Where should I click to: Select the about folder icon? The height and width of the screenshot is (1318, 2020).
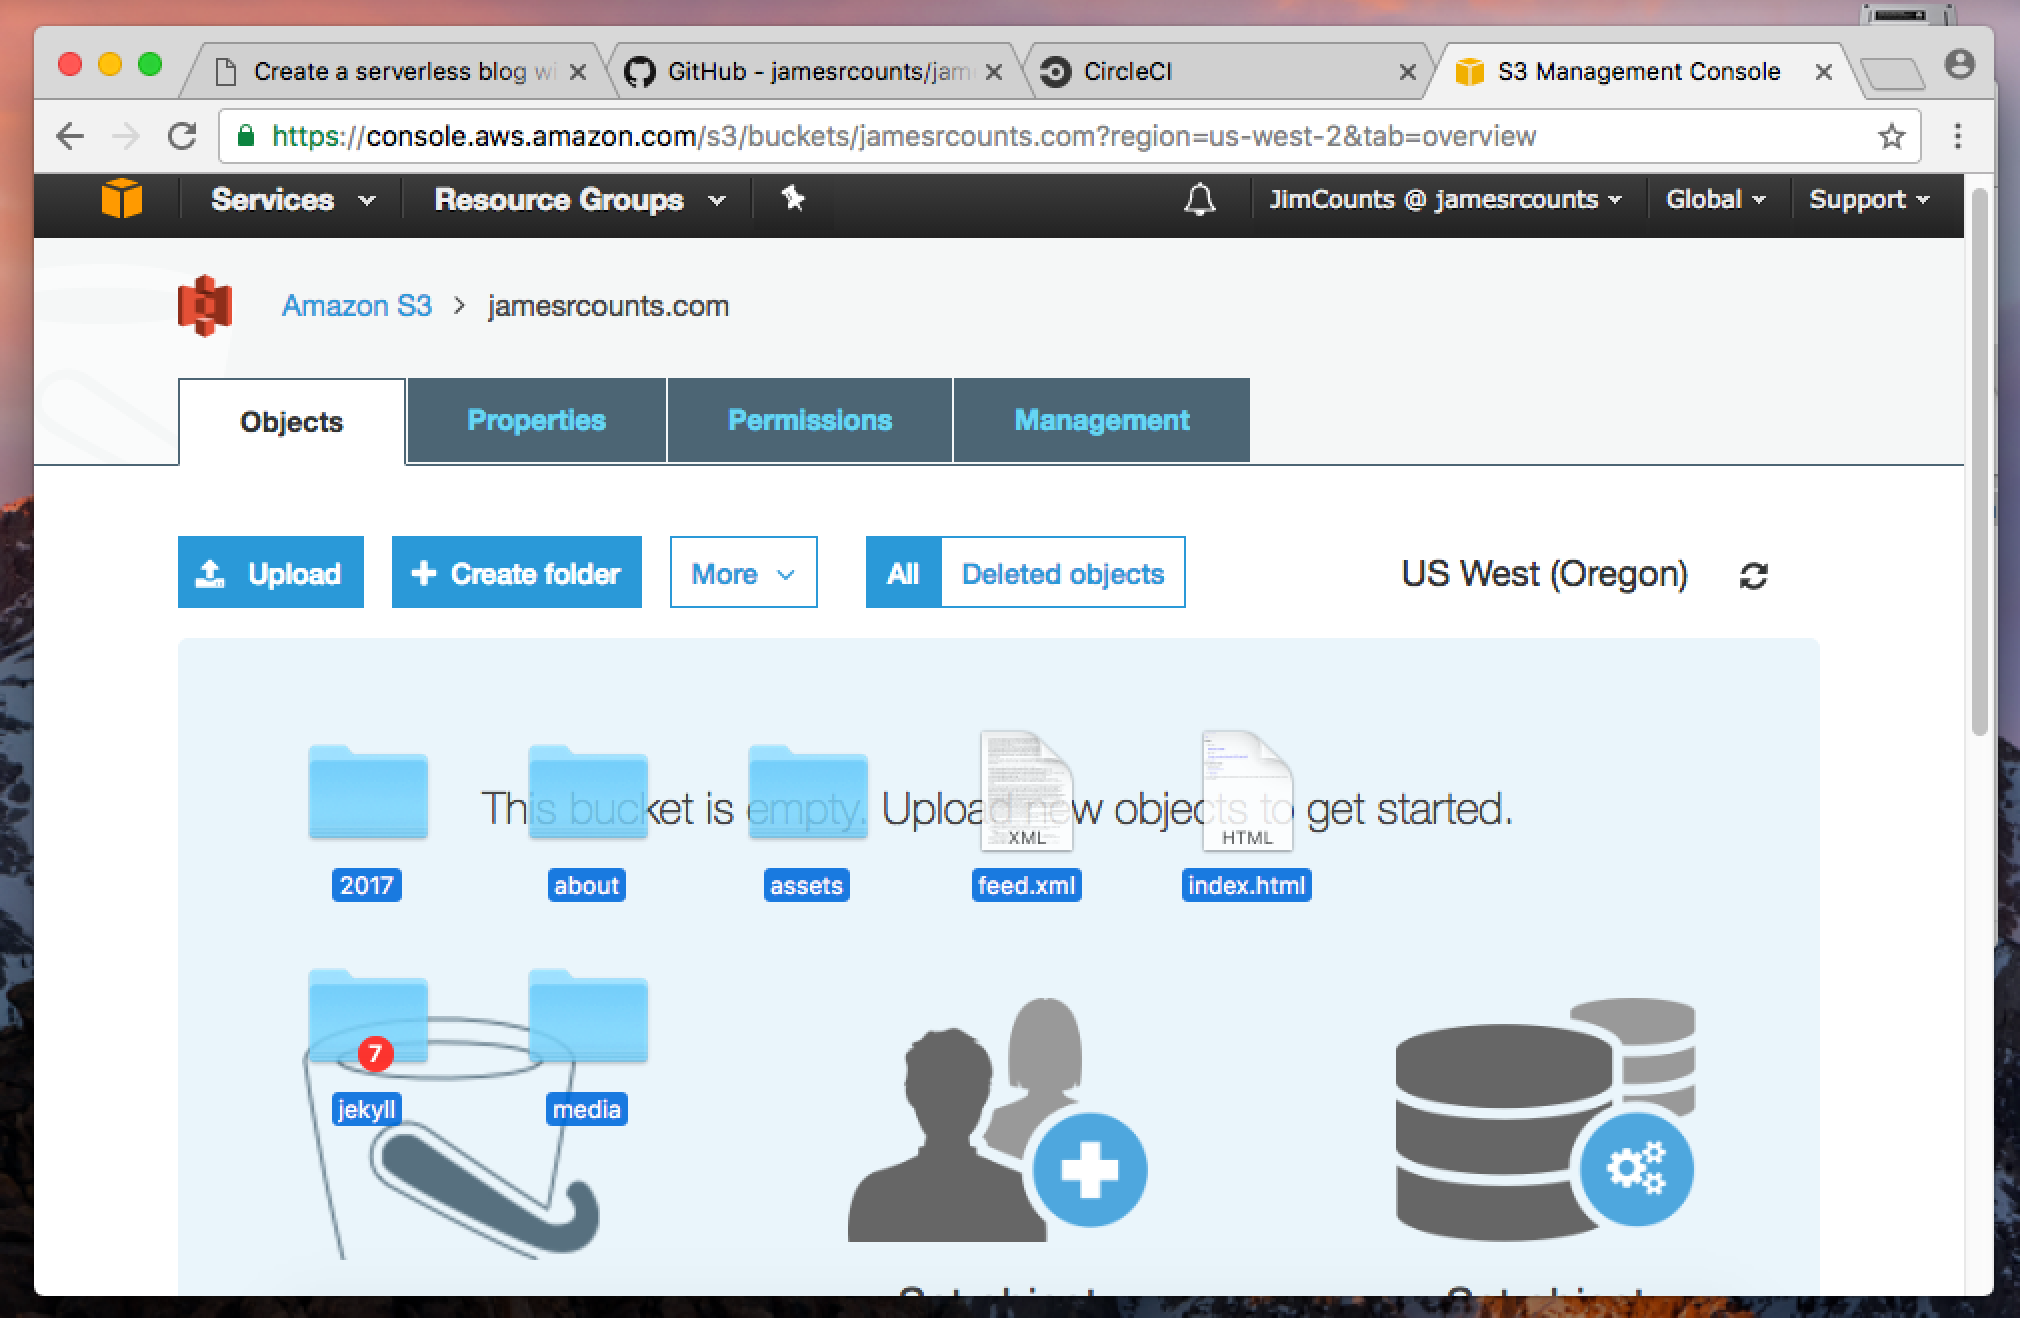(x=588, y=792)
